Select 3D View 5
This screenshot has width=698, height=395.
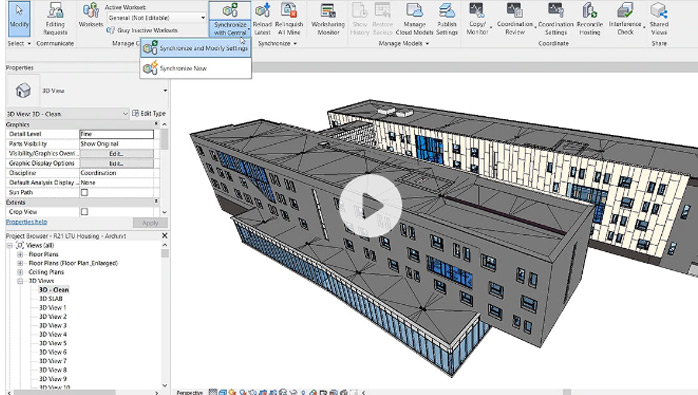(53, 343)
